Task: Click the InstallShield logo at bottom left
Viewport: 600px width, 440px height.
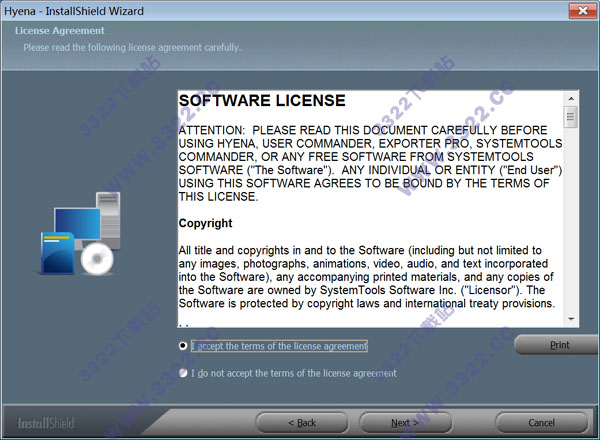Action: [x=46, y=422]
